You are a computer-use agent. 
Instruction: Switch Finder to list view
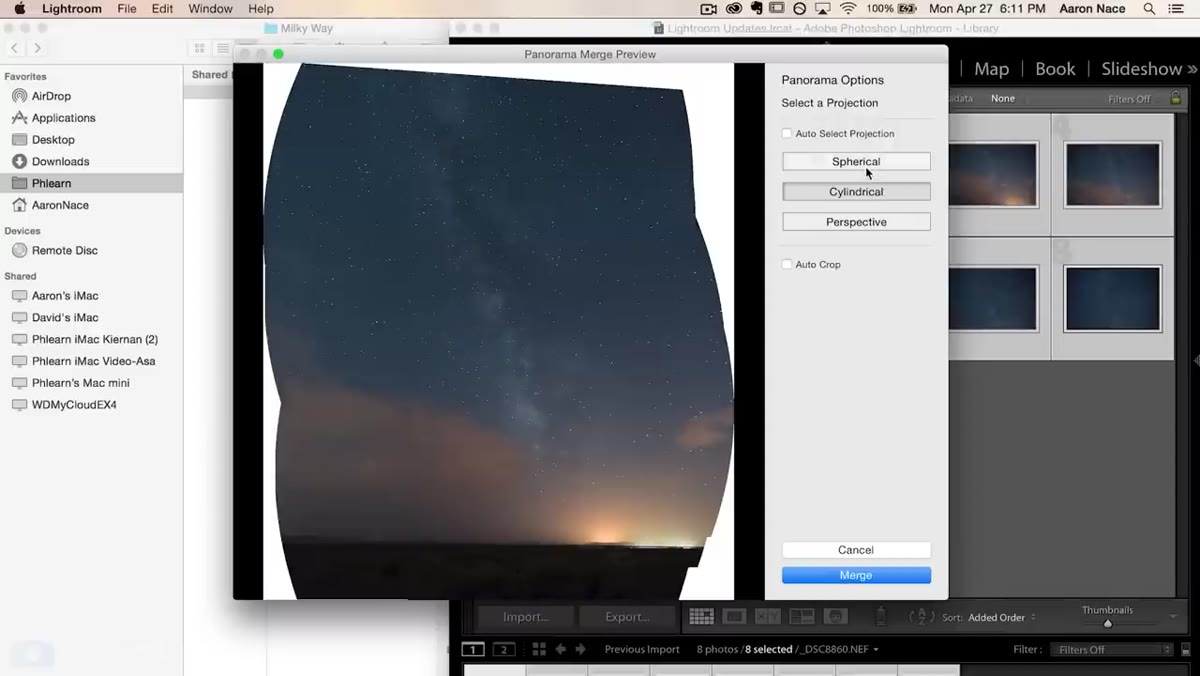(222, 48)
